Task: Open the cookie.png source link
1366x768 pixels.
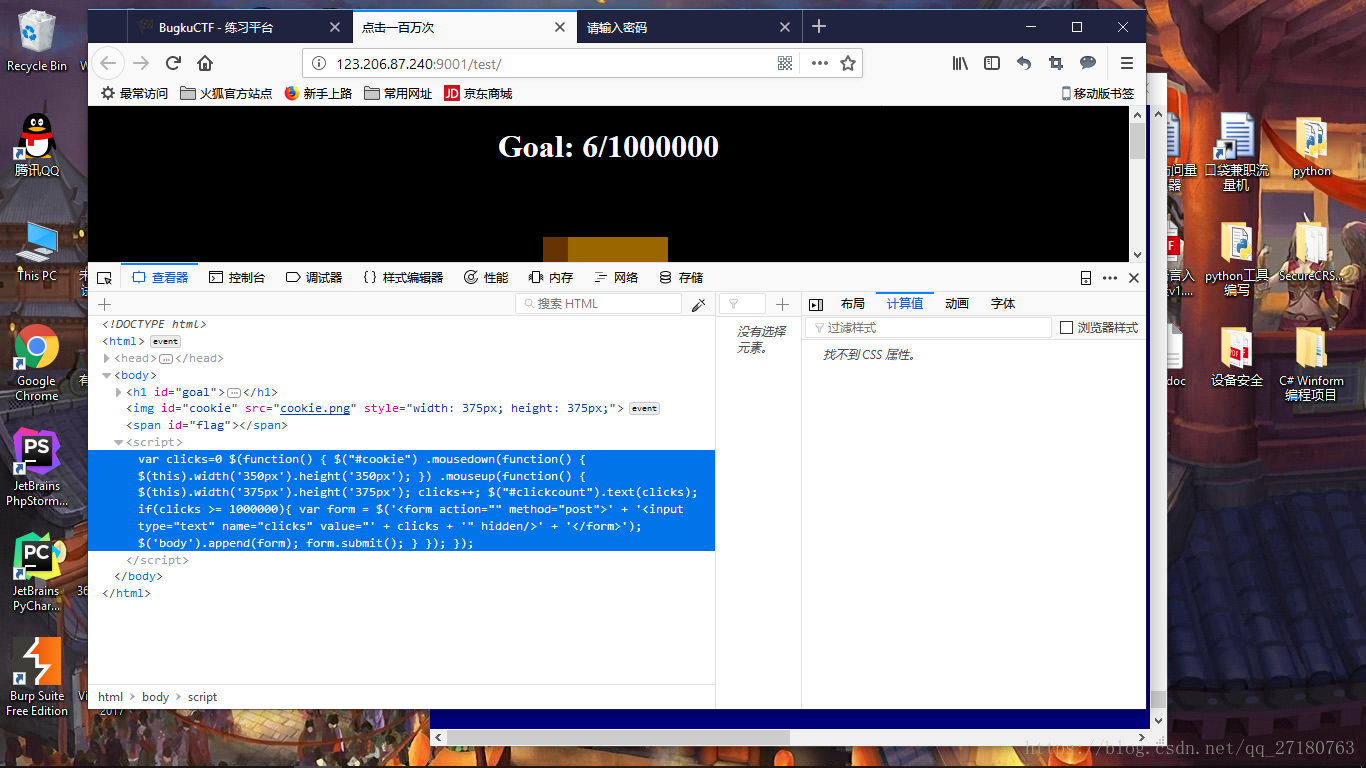Action: tap(315, 409)
